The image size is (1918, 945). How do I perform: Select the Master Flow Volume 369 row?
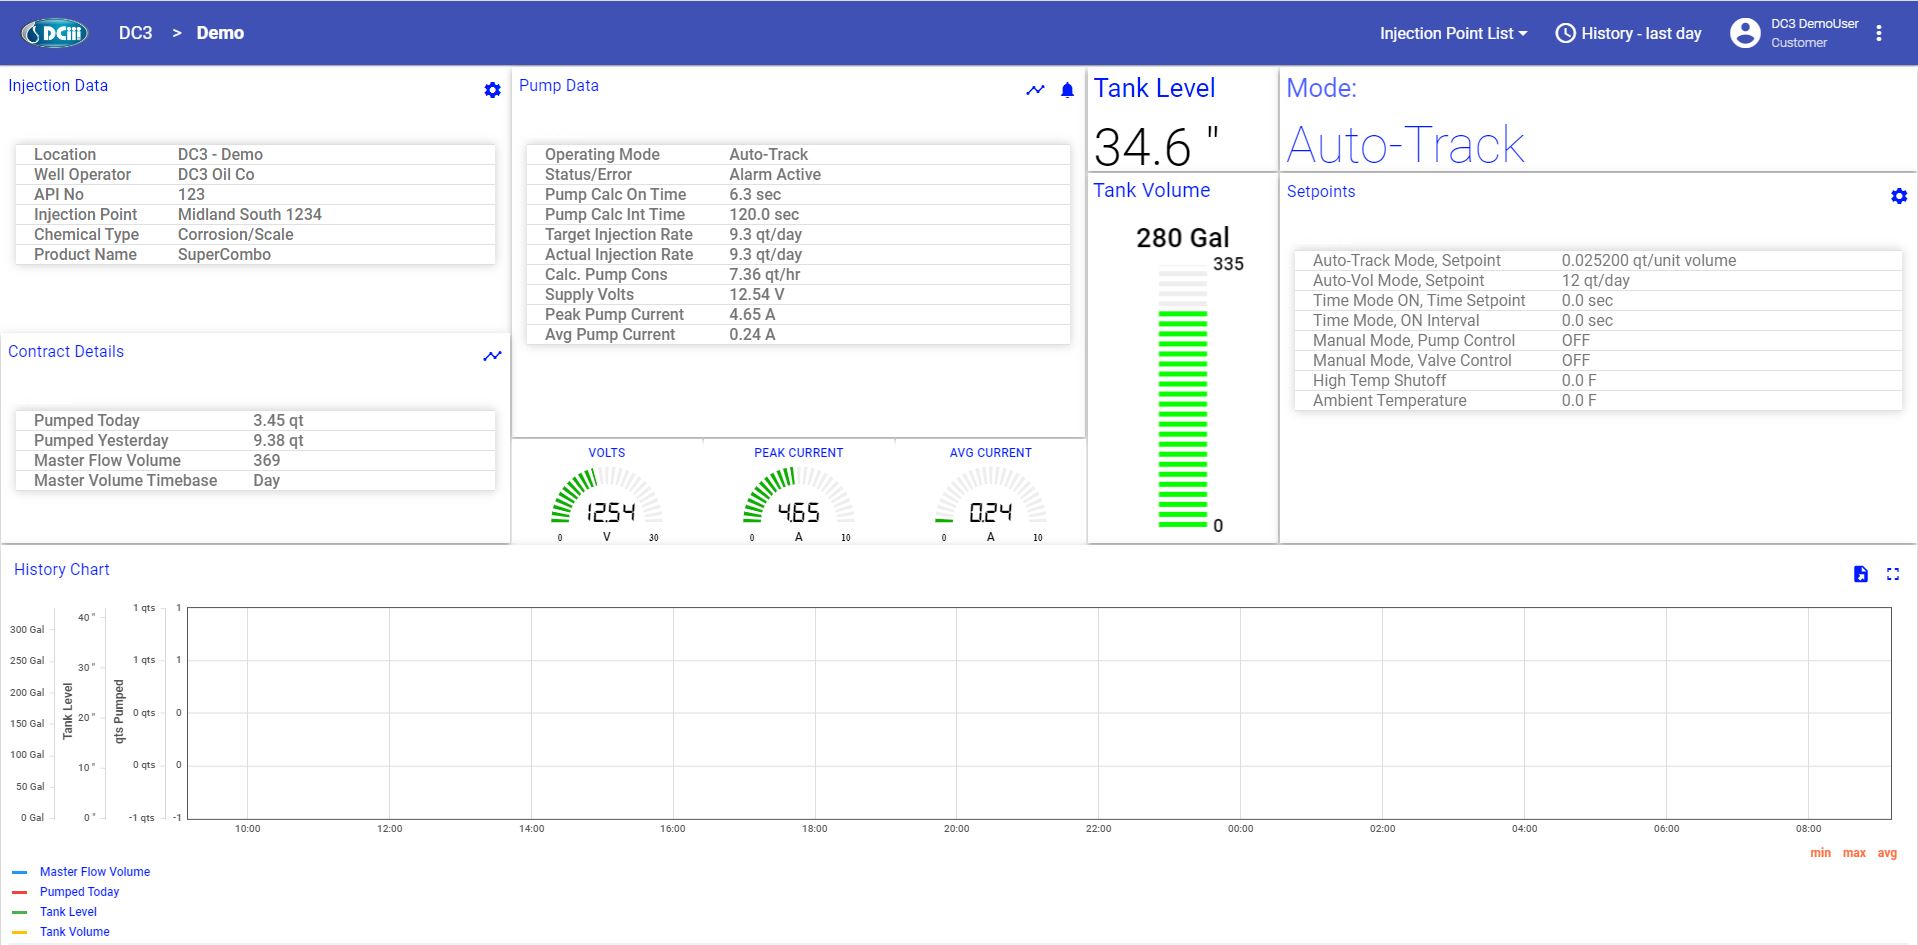tap(255, 461)
